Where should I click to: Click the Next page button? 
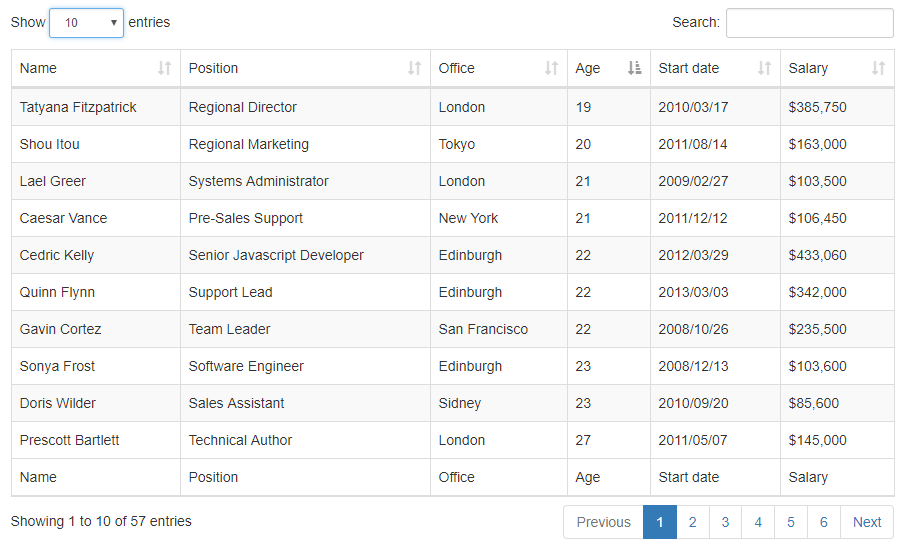click(867, 522)
